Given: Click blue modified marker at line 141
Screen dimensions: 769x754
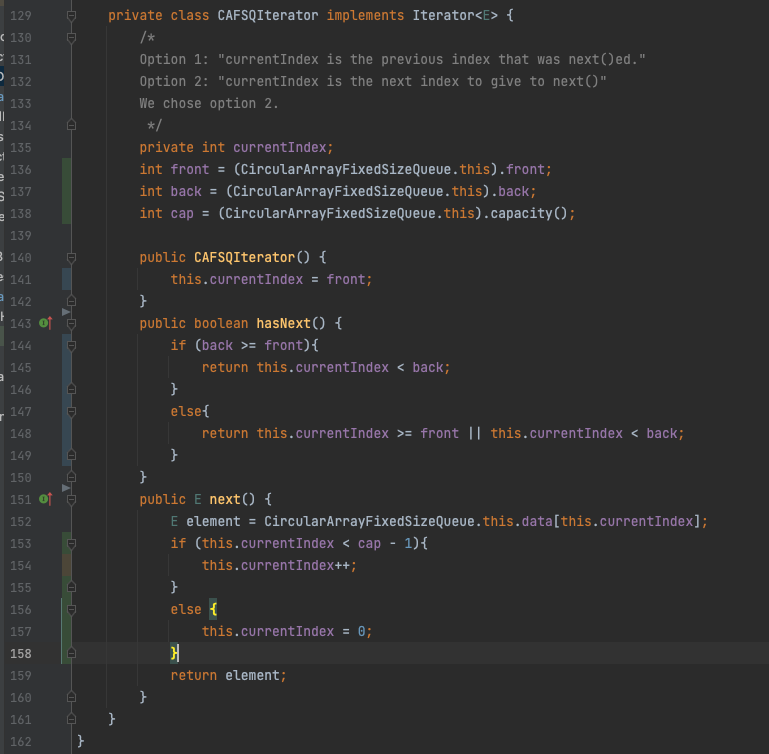Looking at the screenshot, I should pyautogui.click(x=66, y=279).
